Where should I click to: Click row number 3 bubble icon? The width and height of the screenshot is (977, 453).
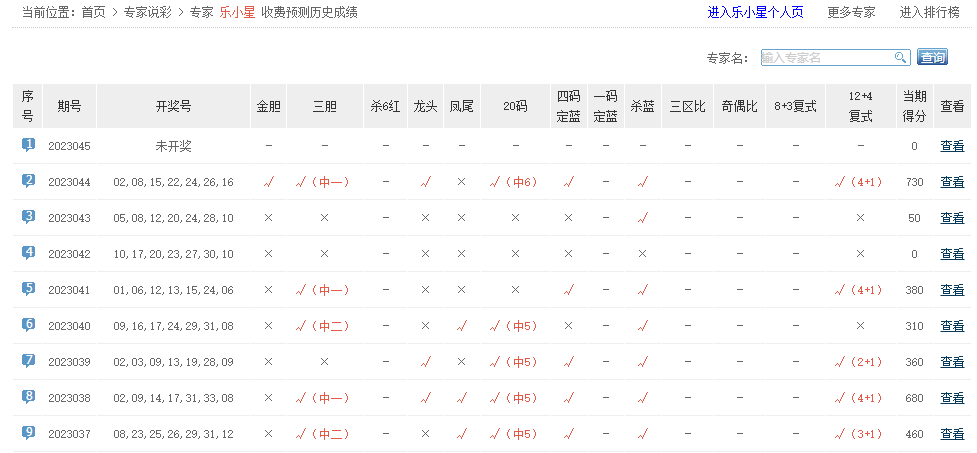(x=28, y=217)
